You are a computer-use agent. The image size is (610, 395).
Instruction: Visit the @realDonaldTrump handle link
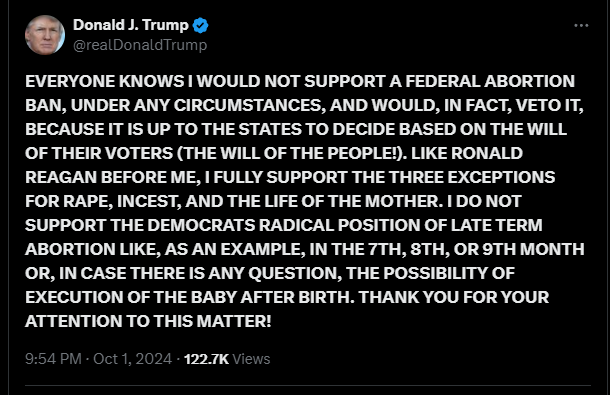(140, 45)
